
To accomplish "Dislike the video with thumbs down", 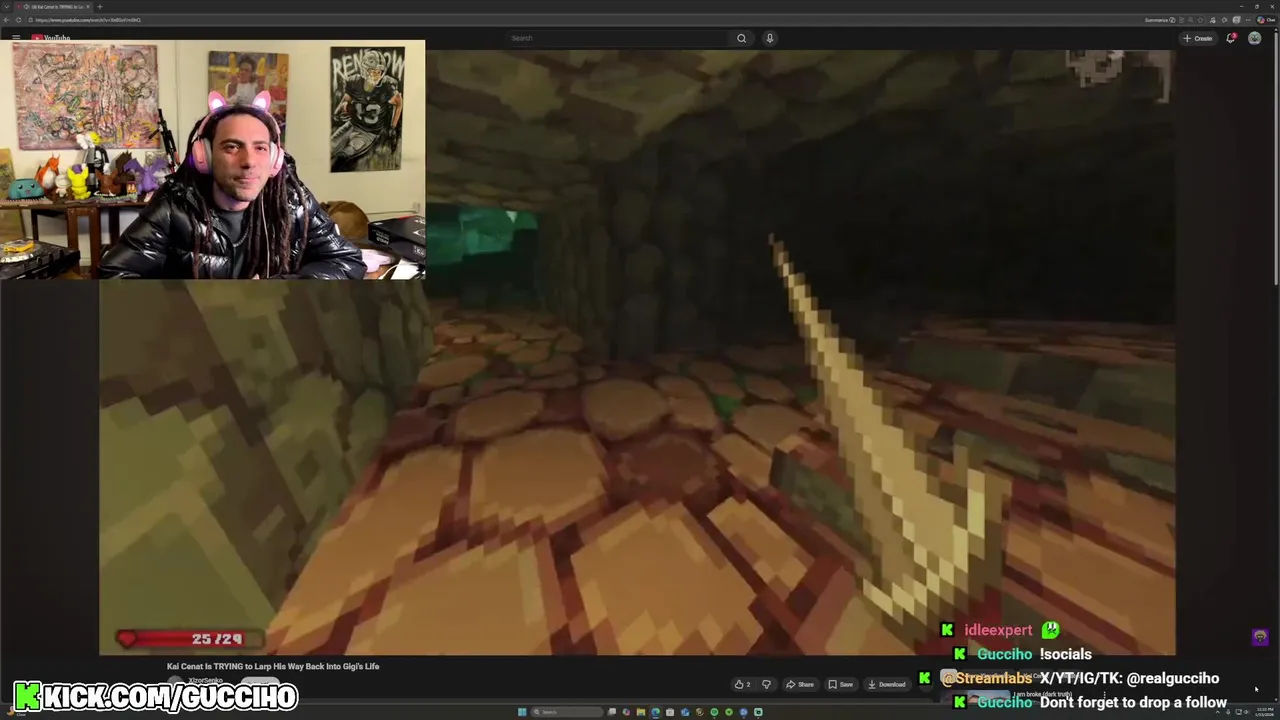I will point(766,684).
